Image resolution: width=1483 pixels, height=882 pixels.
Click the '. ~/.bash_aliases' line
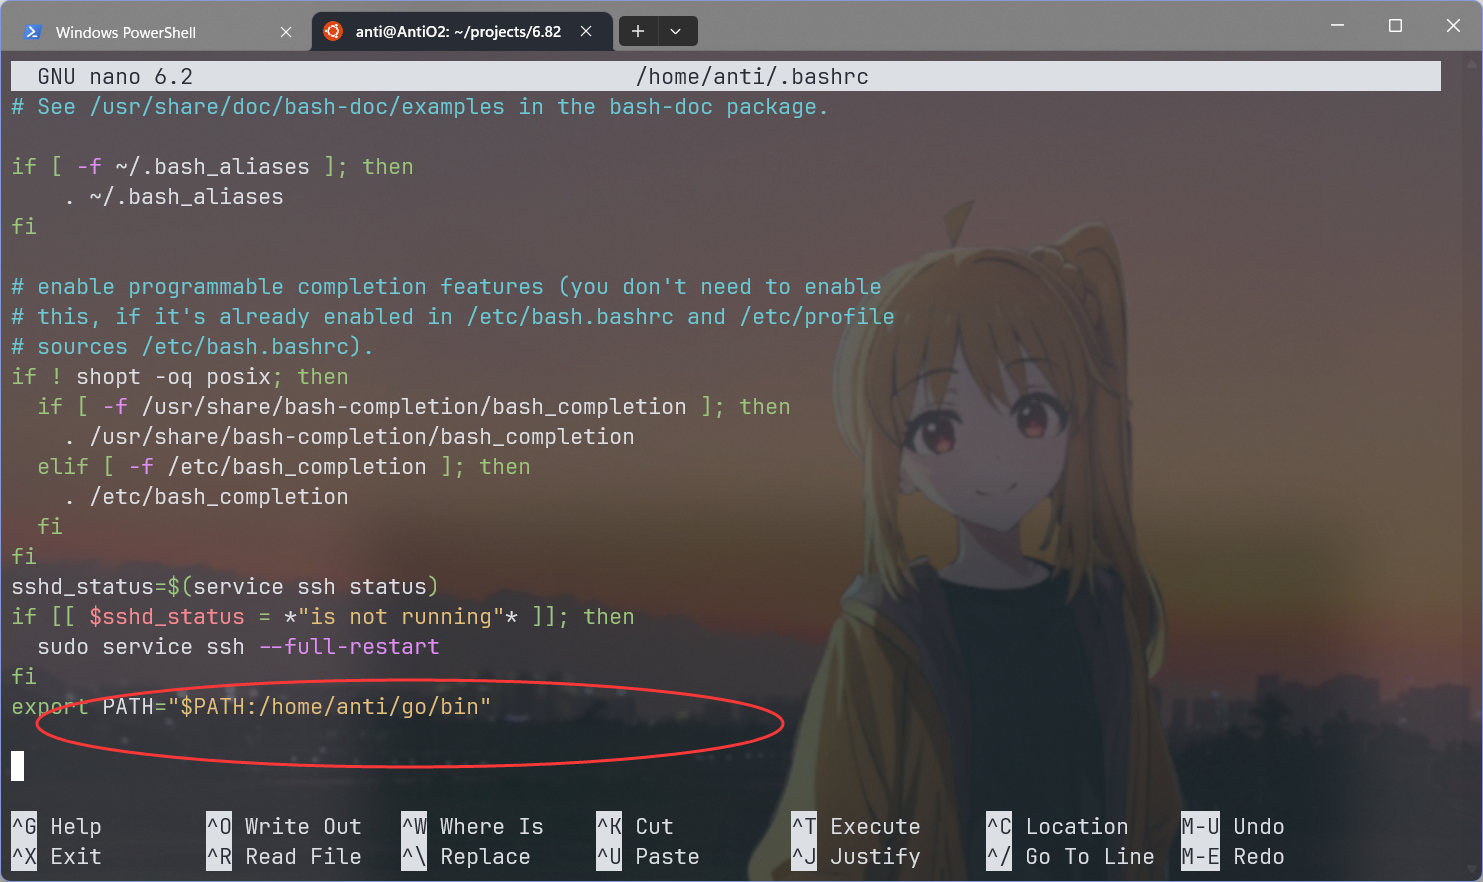click(x=173, y=197)
